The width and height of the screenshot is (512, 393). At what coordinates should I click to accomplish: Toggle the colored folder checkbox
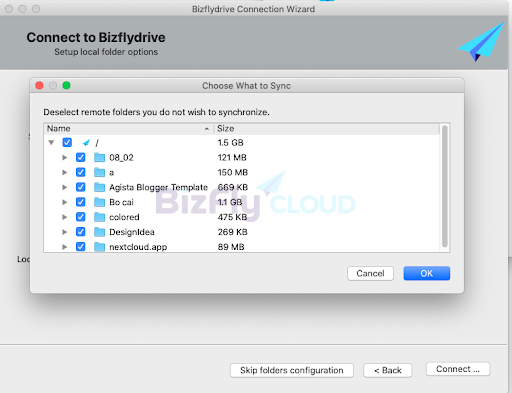click(80, 217)
